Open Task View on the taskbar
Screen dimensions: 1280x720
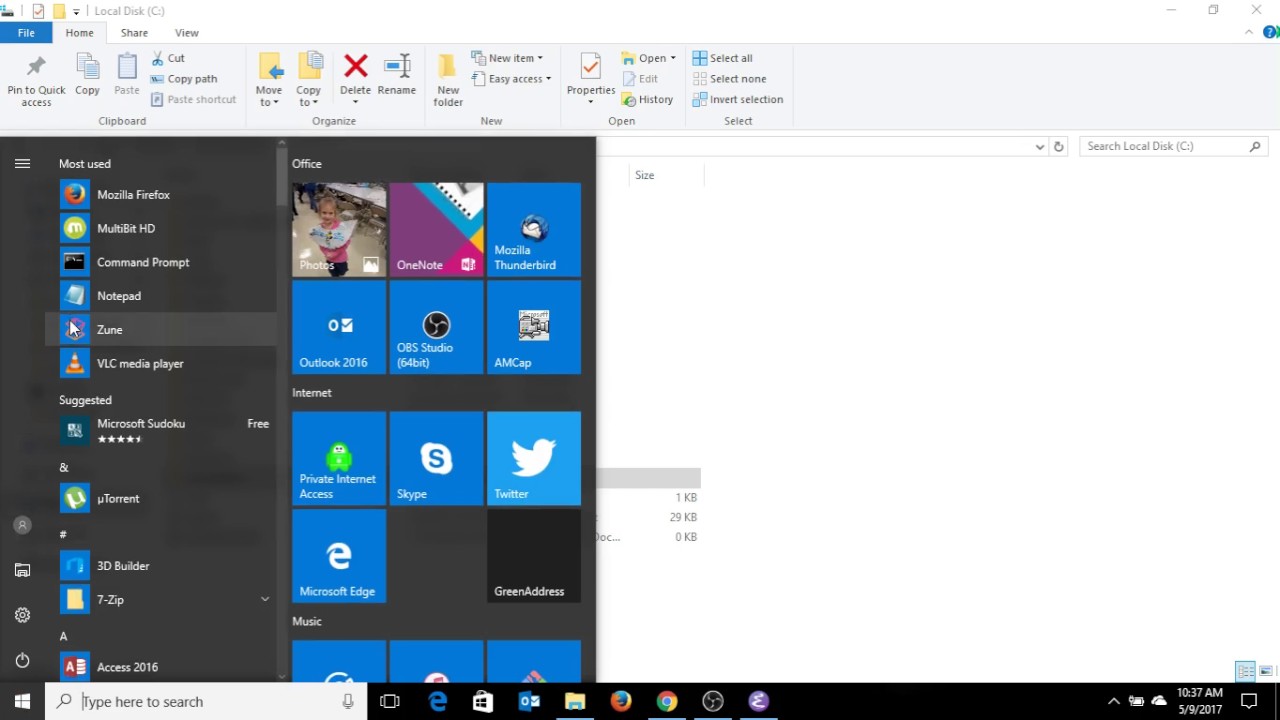point(390,702)
